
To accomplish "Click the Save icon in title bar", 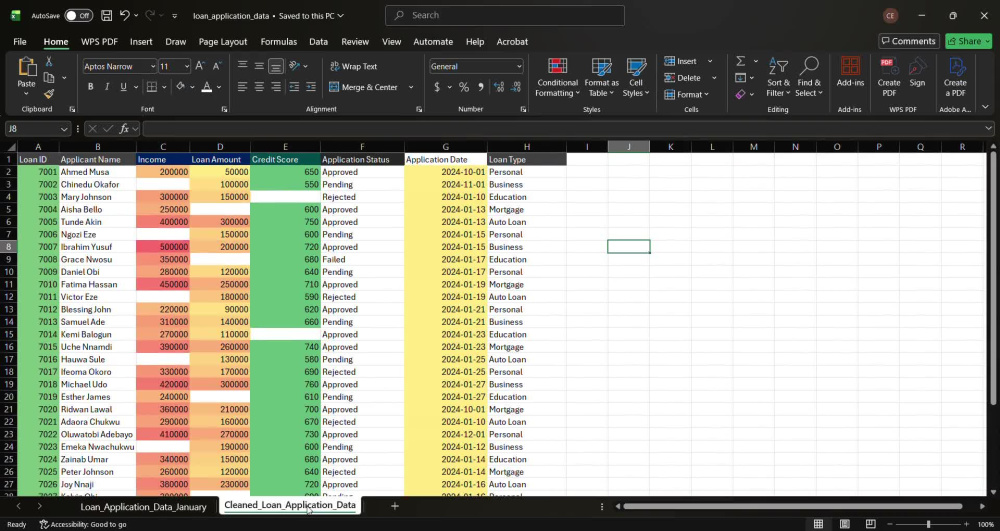I will pyautogui.click(x=107, y=15).
